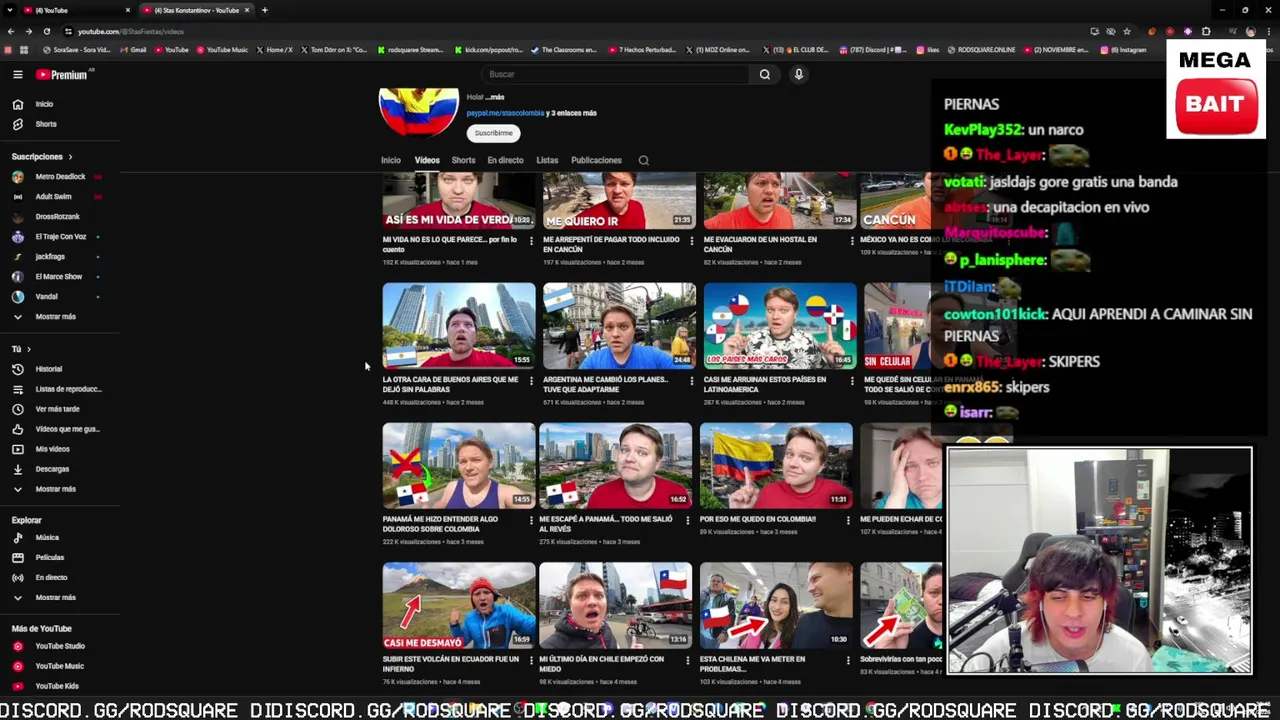The image size is (1280, 720).
Task: Open Chrome three-dot menu
Action: tap(1268, 31)
